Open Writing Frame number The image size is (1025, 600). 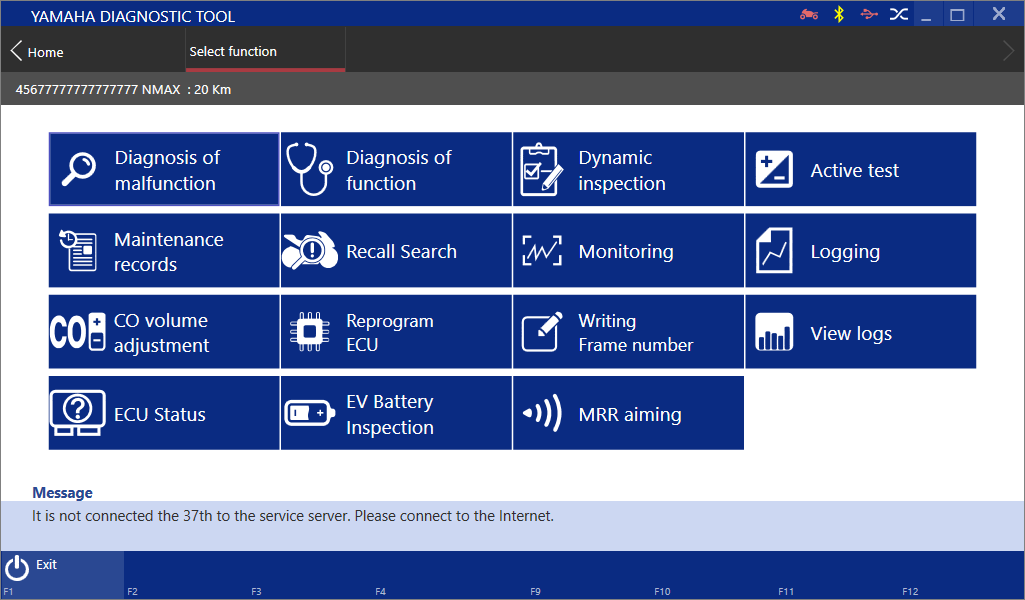point(628,331)
